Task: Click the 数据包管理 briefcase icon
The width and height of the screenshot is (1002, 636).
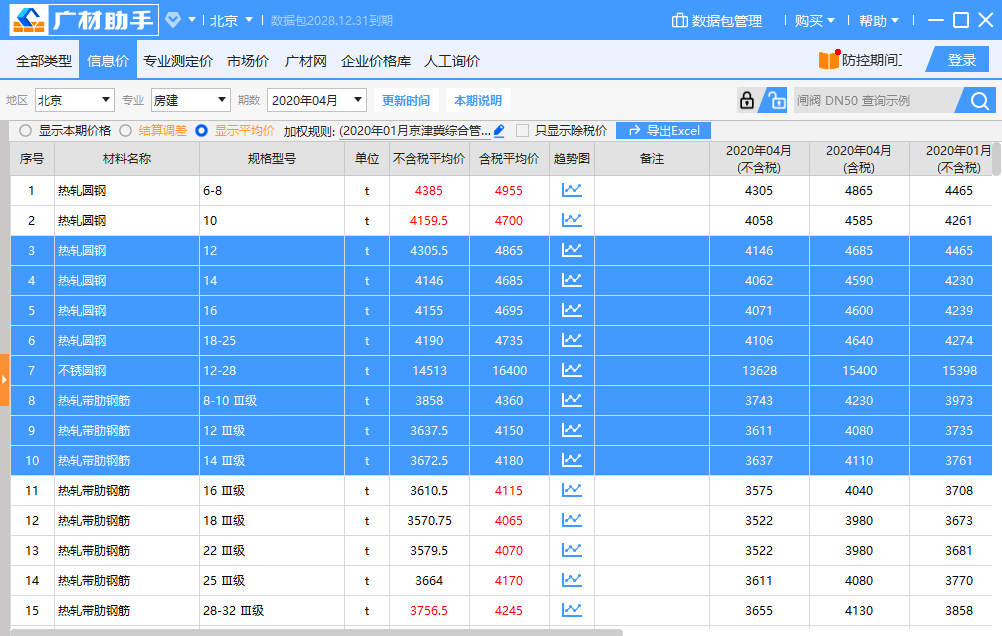Action: (x=680, y=21)
